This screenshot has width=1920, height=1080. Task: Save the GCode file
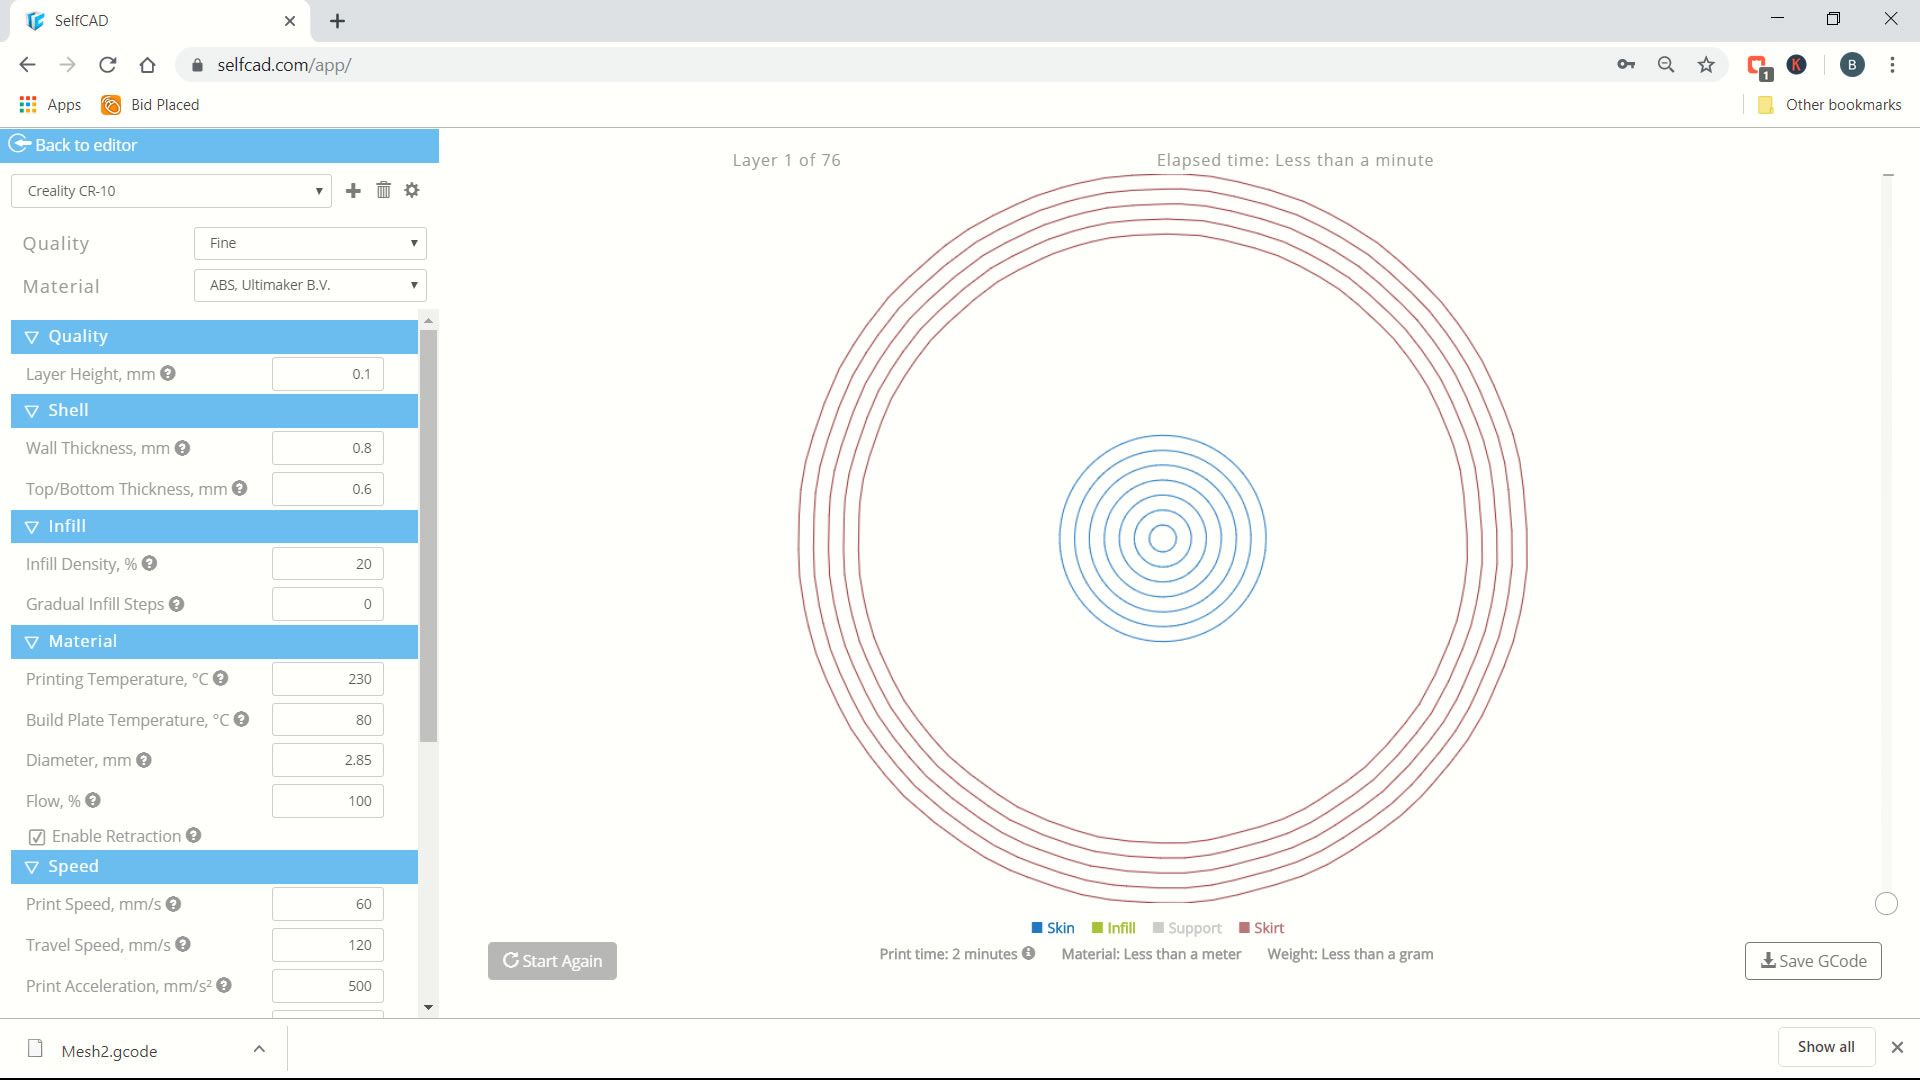click(x=1812, y=960)
